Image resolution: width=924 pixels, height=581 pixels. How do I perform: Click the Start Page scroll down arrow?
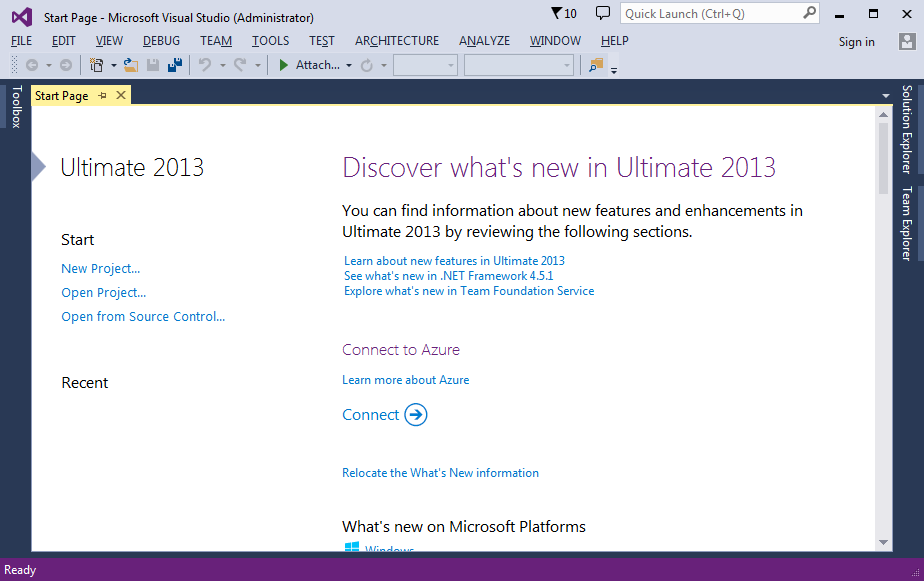883,542
